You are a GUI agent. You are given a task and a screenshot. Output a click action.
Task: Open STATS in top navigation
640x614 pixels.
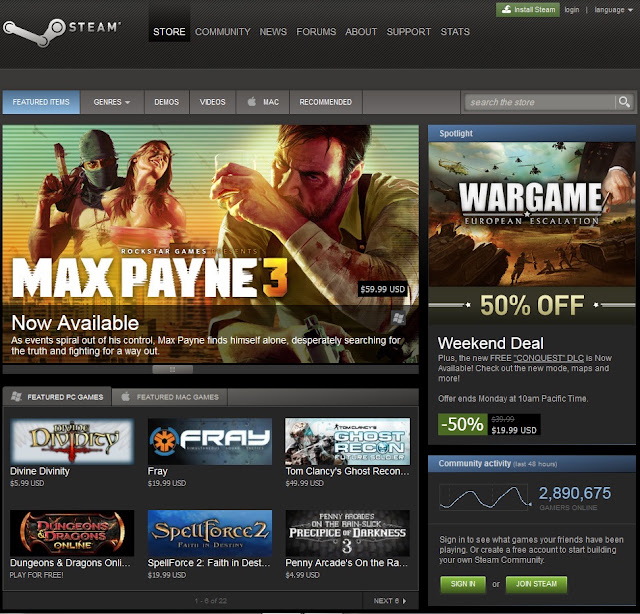point(455,32)
